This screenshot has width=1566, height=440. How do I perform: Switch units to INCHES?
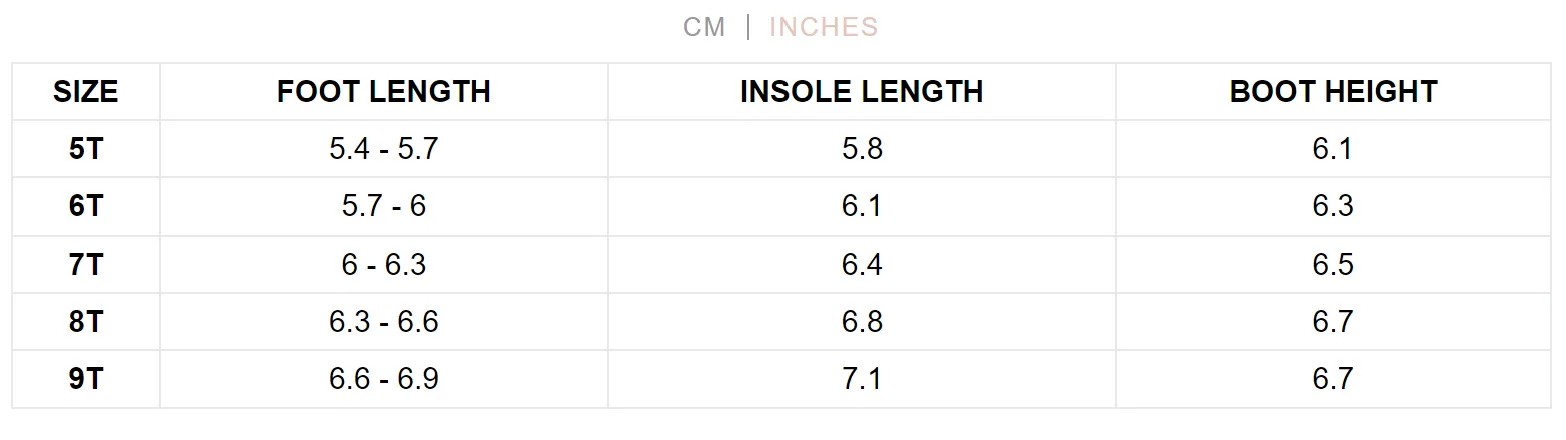pyautogui.click(x=823, y=27)
